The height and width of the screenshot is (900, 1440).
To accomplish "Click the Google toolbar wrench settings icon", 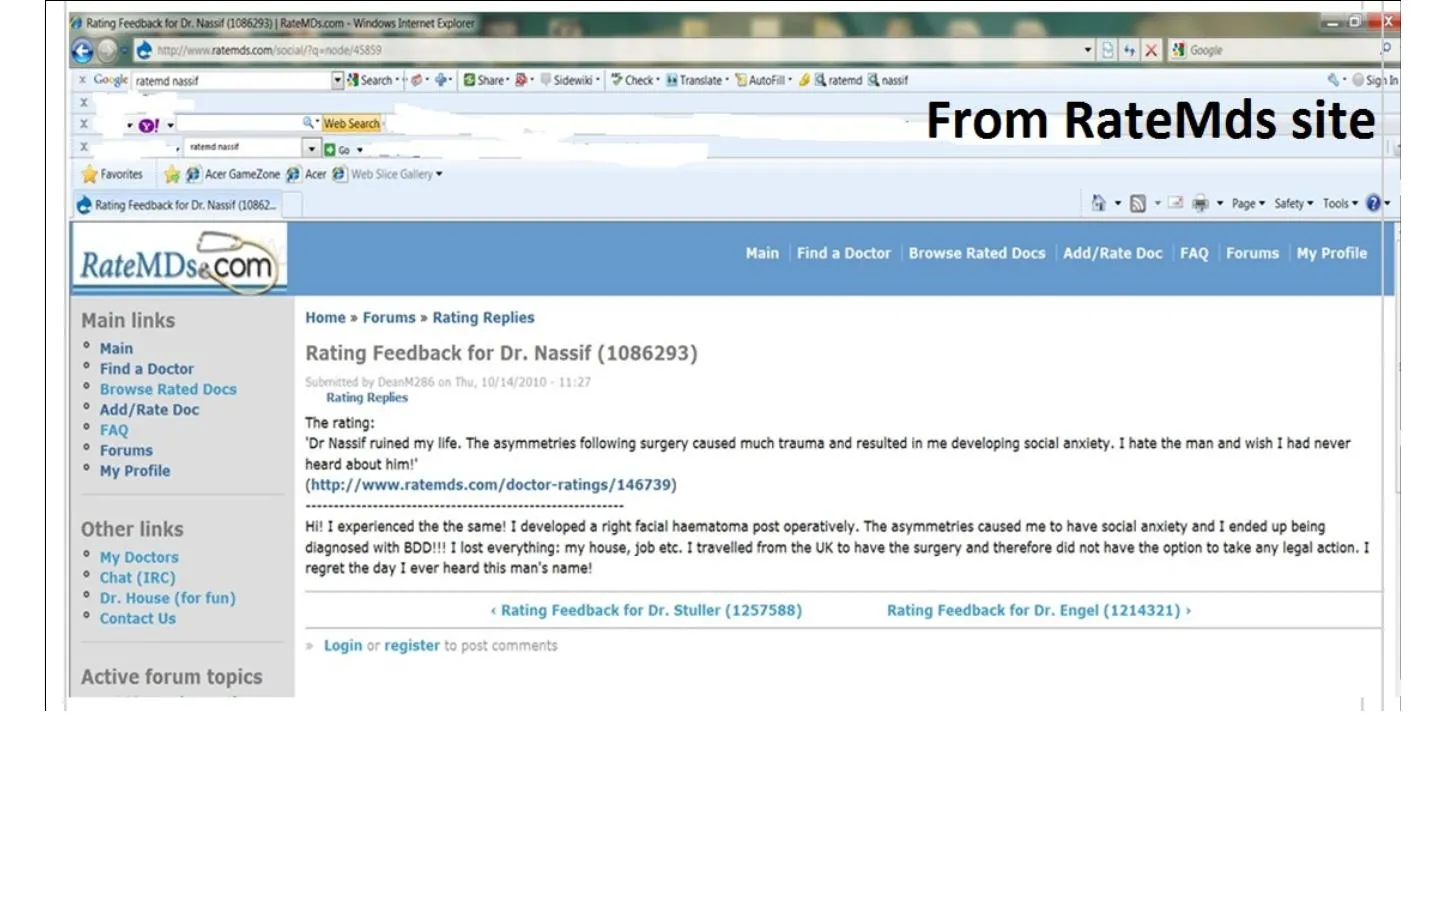I will (1333, 80).
